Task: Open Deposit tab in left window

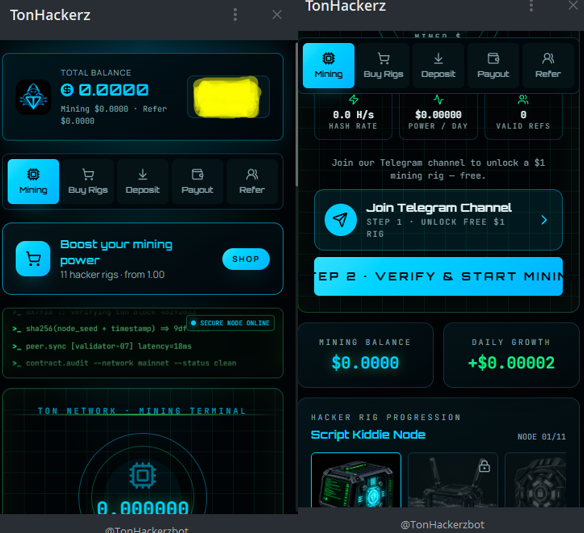Action: (x=143, y=181)
